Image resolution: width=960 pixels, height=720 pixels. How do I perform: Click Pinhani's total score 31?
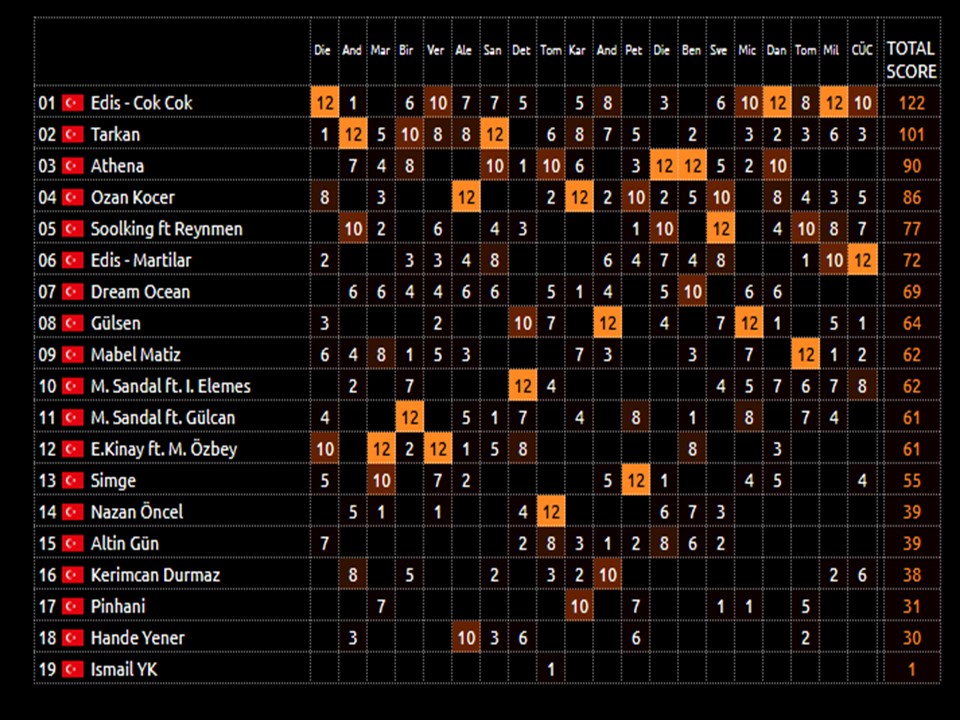pos(911,606)
